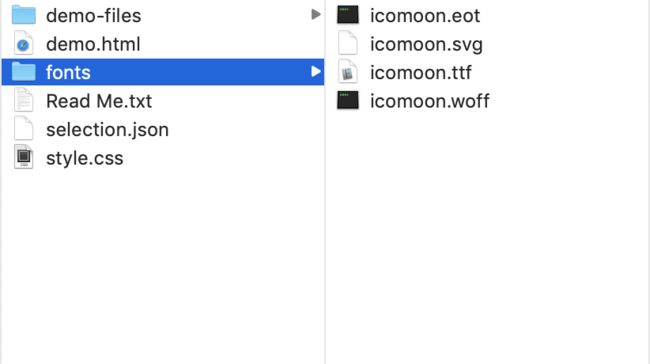Select the style.css file icon
The height and width of the screenshot is (364, 650).
coord(24,157)
